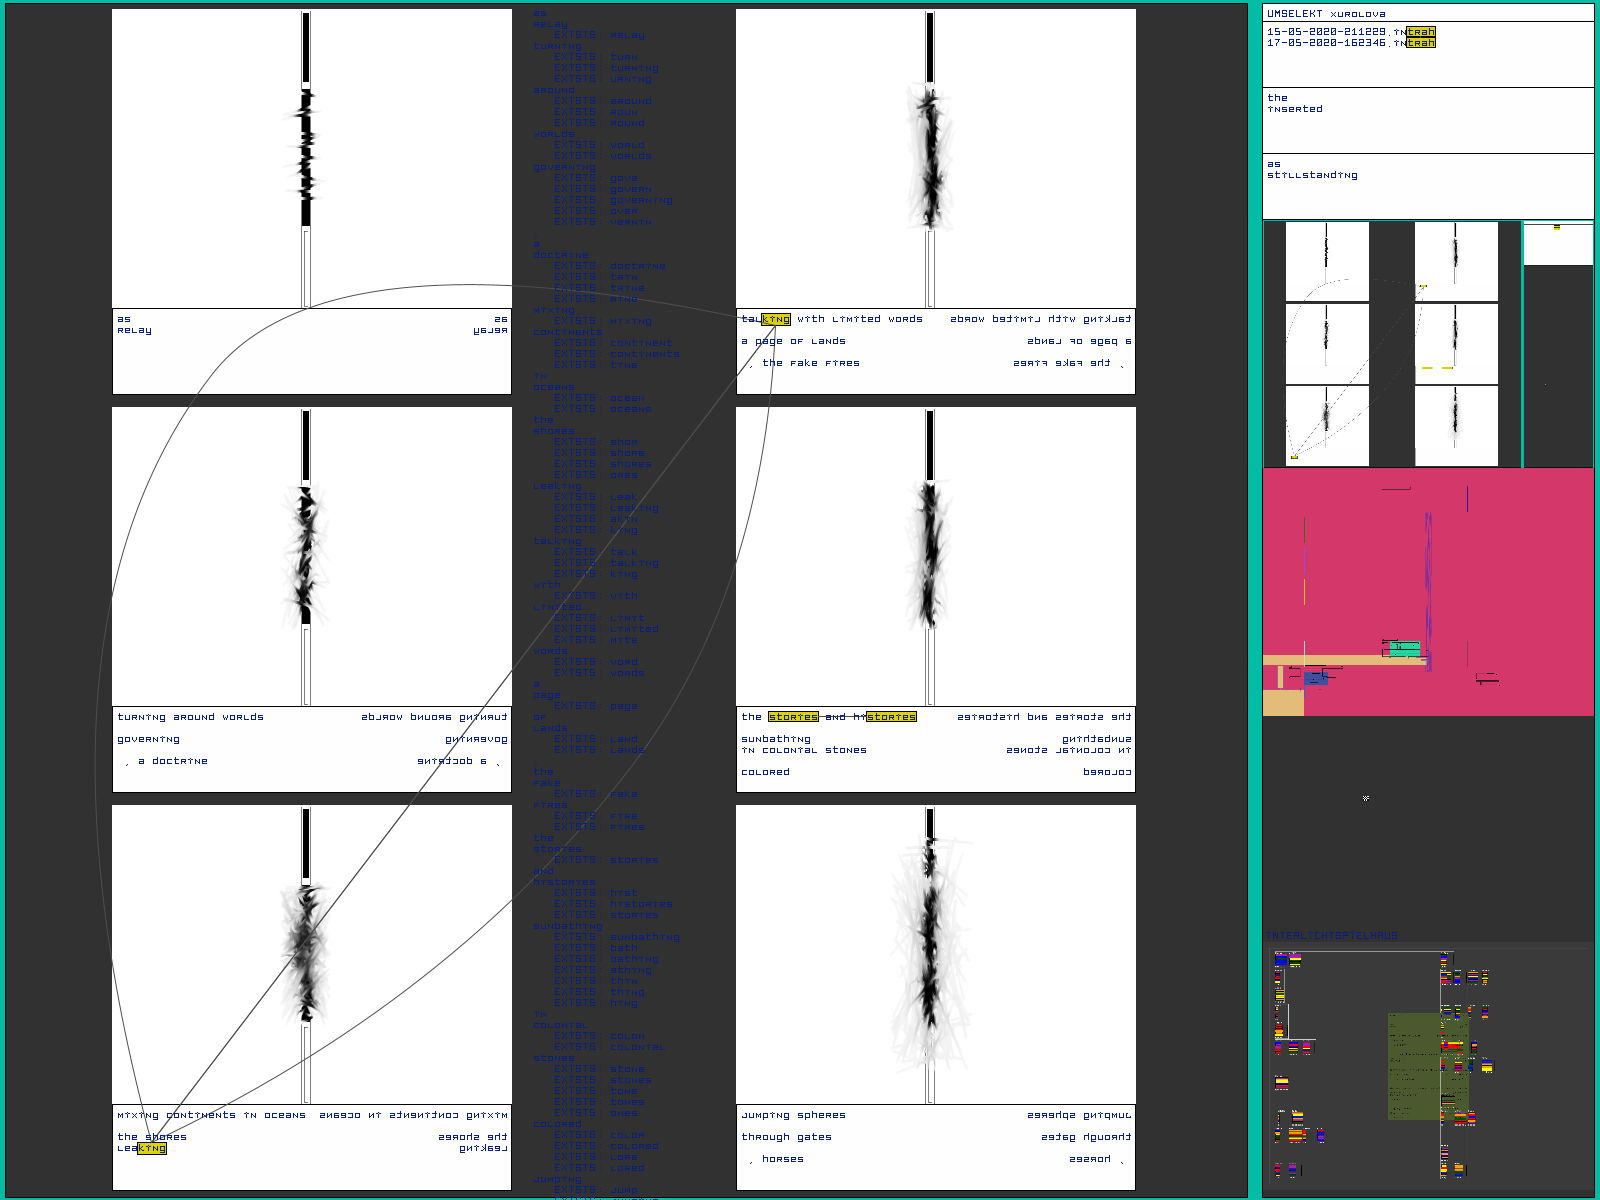Select the green rectangle on pink map
Viewport: 1600px width, 1200px height.
pos(1405,649)
